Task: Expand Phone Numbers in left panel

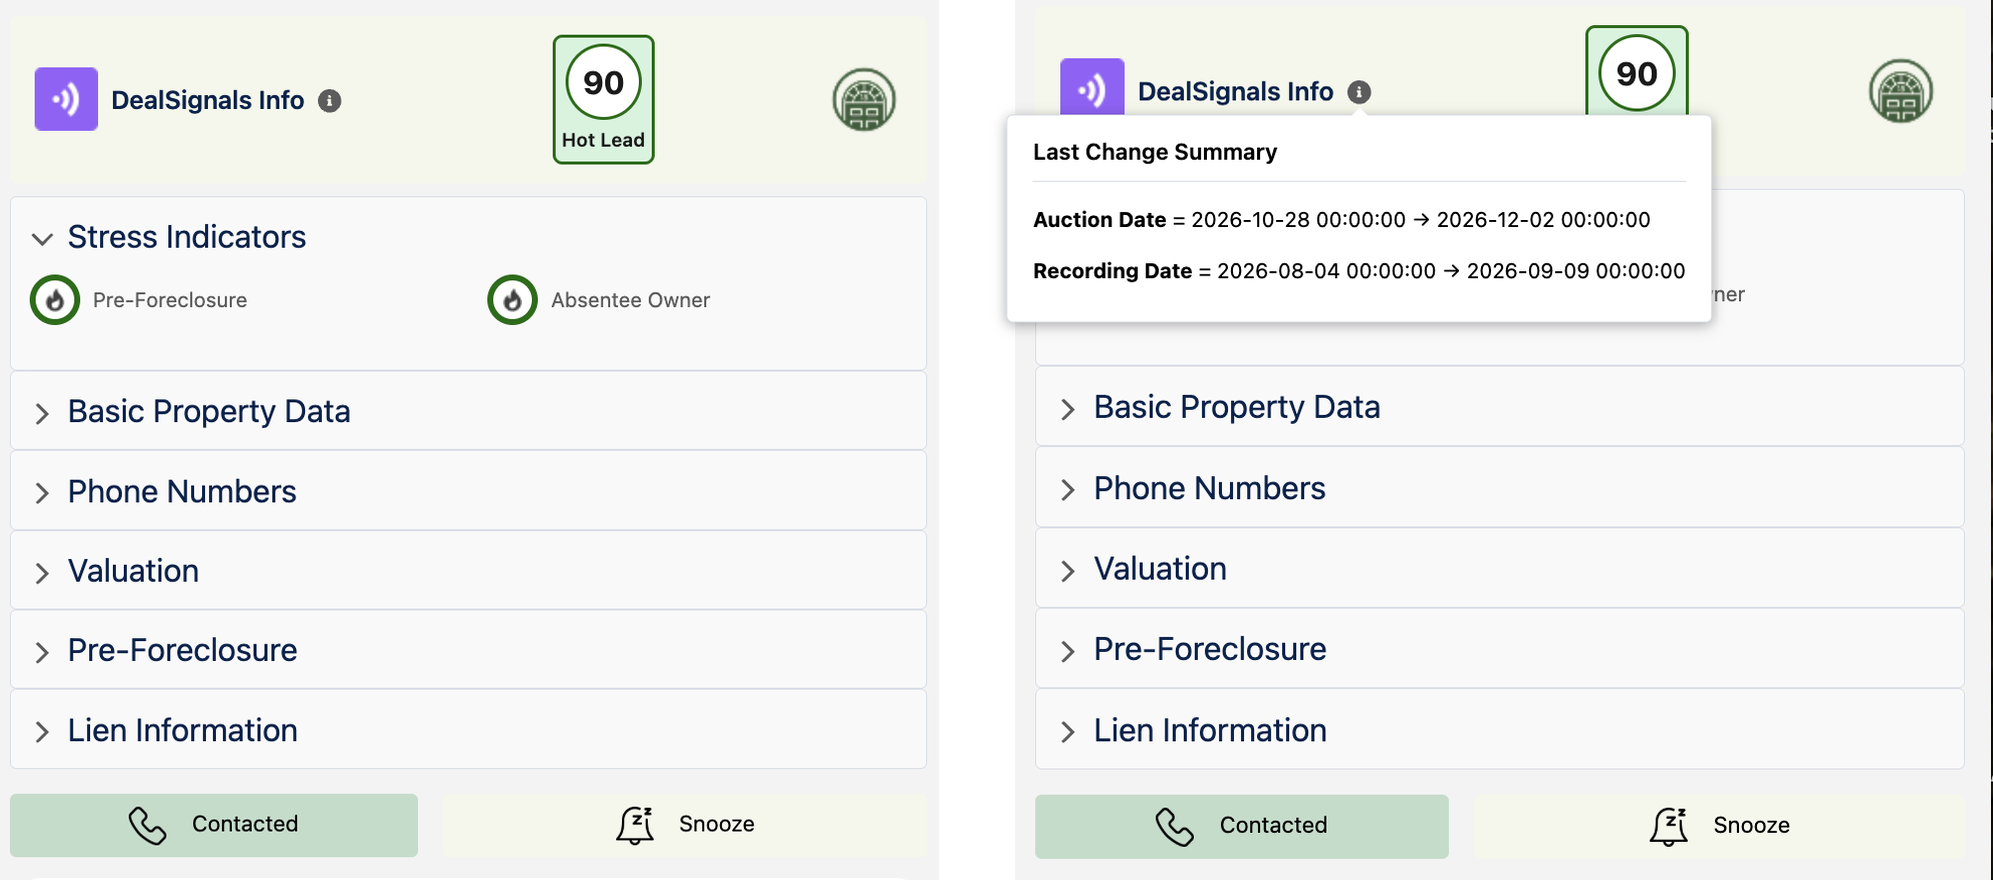Action: tap(468, 492)
